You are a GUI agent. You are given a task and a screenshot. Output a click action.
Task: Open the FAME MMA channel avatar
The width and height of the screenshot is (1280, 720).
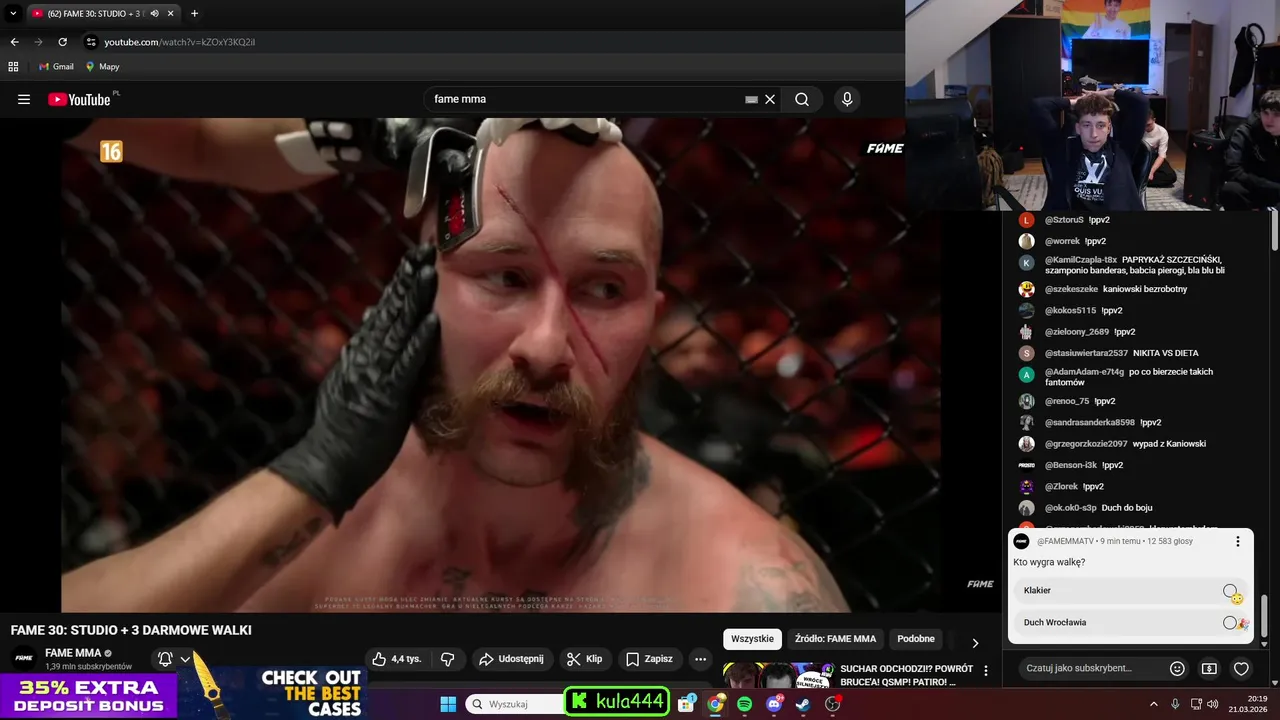pyautogui.click(x=24, y=658)
